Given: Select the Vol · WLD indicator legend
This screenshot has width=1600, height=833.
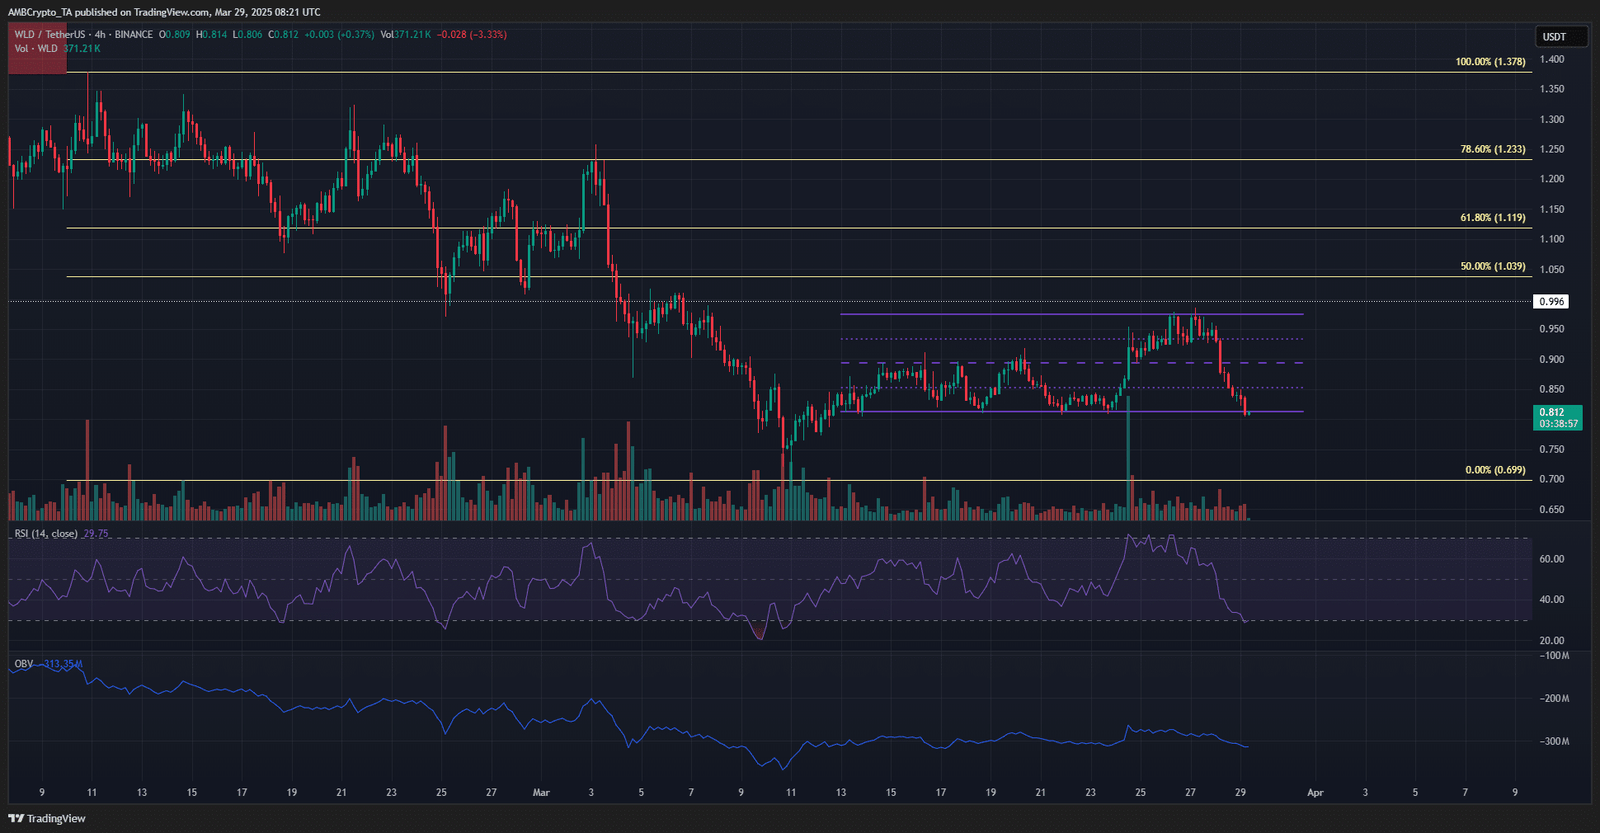Looking at the screenshot, I should click(36, 49).
